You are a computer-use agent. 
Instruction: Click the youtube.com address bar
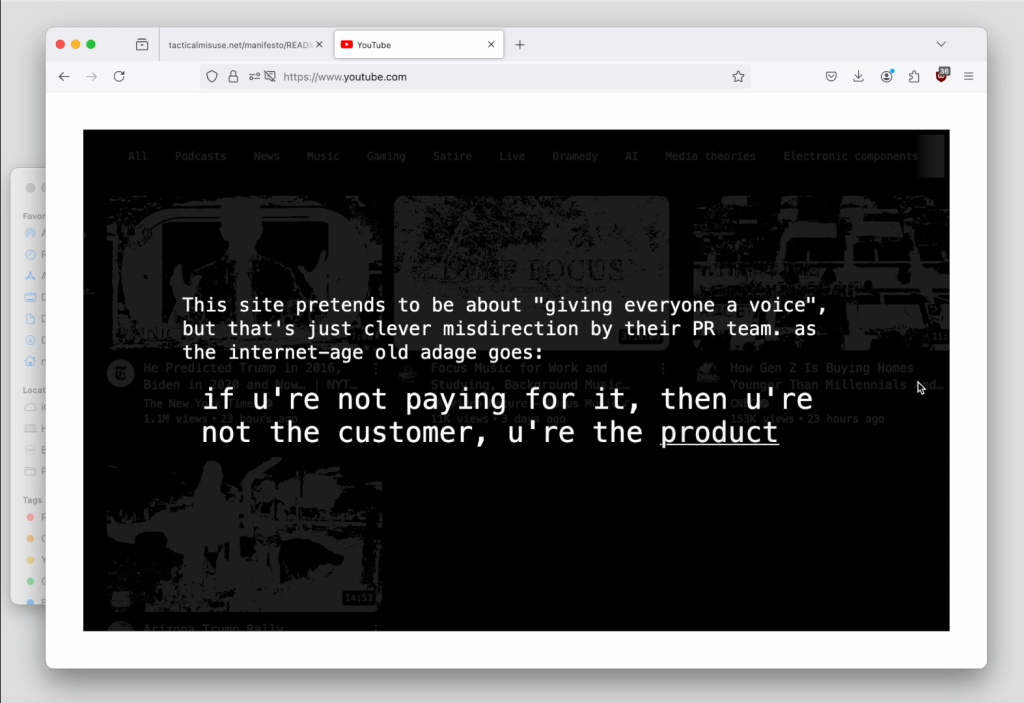click(x=500, y=77)
